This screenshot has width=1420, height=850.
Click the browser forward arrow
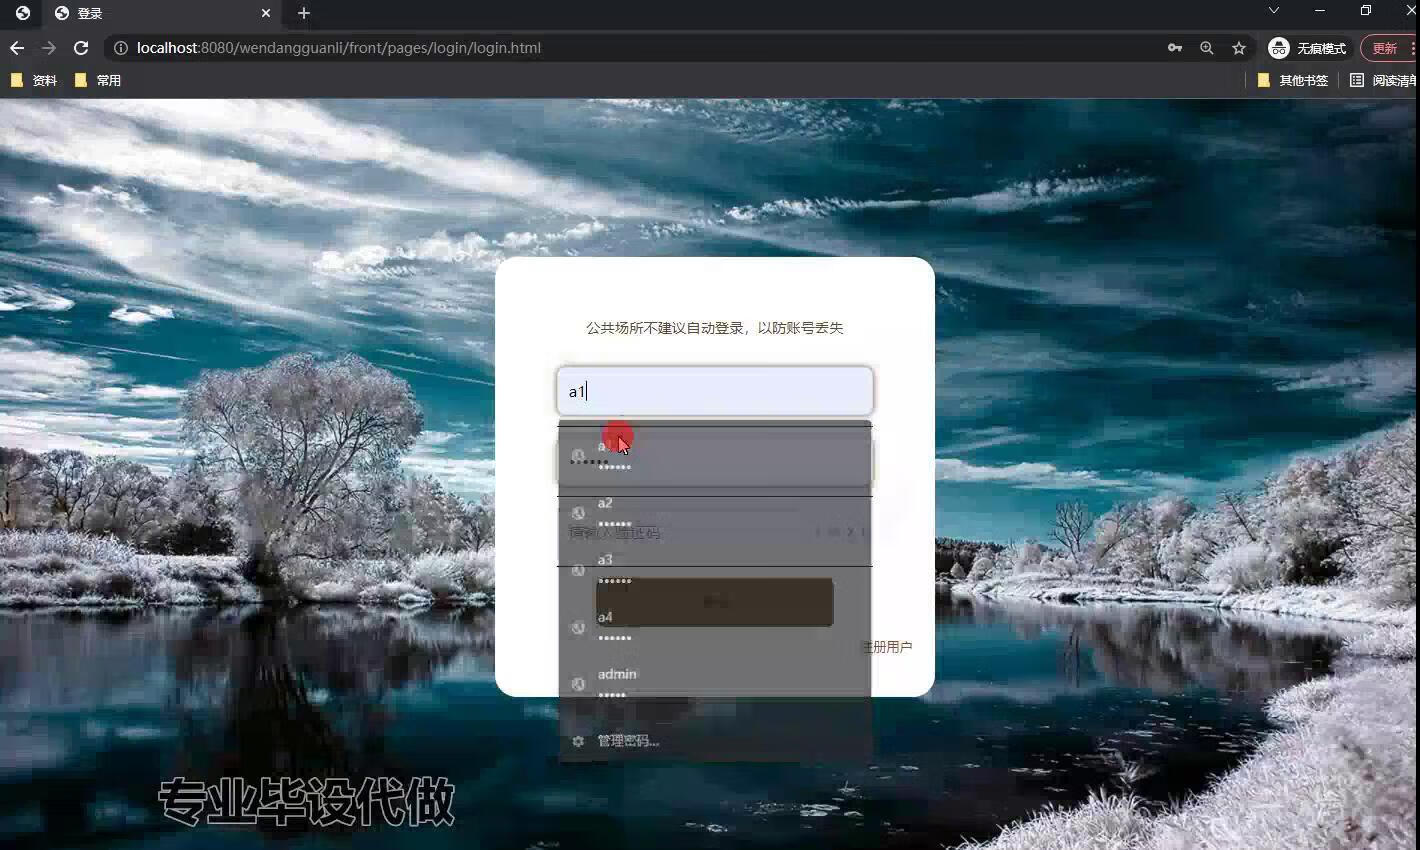pos(49,48)
